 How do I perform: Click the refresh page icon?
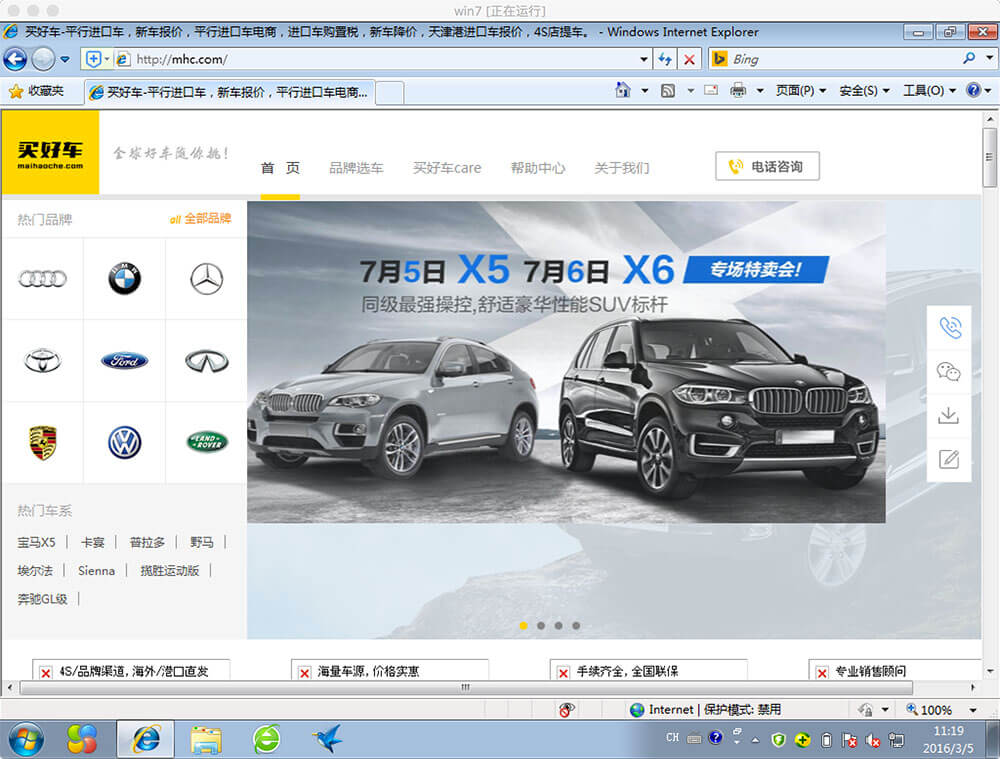[x=665, y=59]
